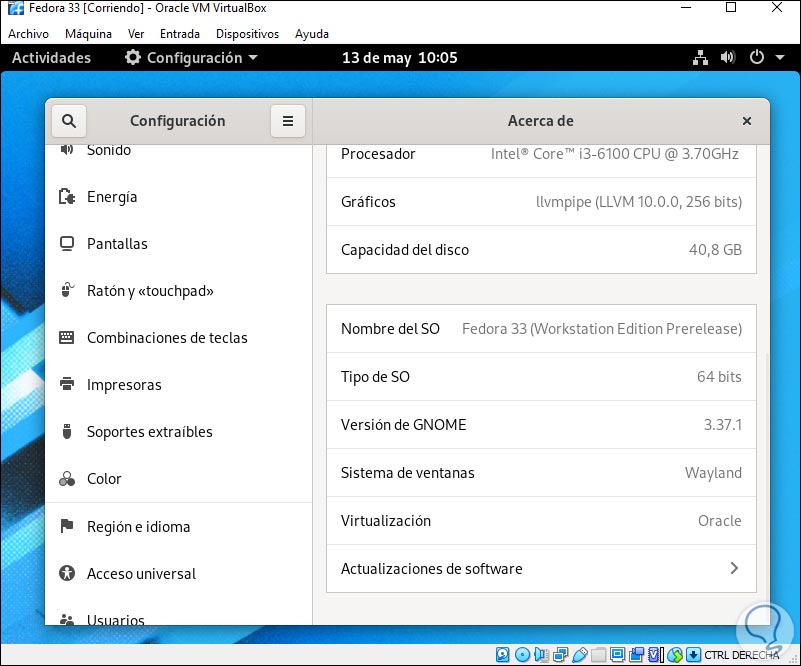Image resolution: width=801 pixels, height=666 pixels.
Task: Click the network icon in GNOME top bar
Action: click(x=700, y=58)
